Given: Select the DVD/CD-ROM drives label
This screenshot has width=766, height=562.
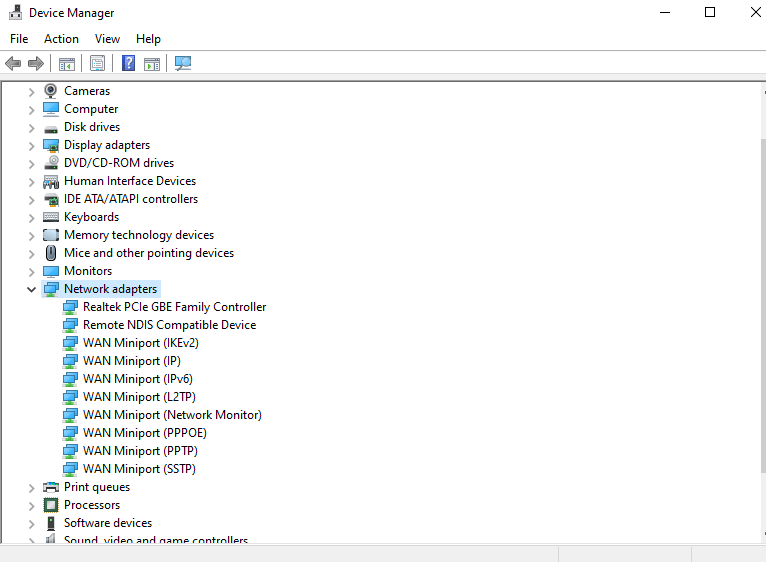Looking at the screenshot, I should (x=119, y=163).
